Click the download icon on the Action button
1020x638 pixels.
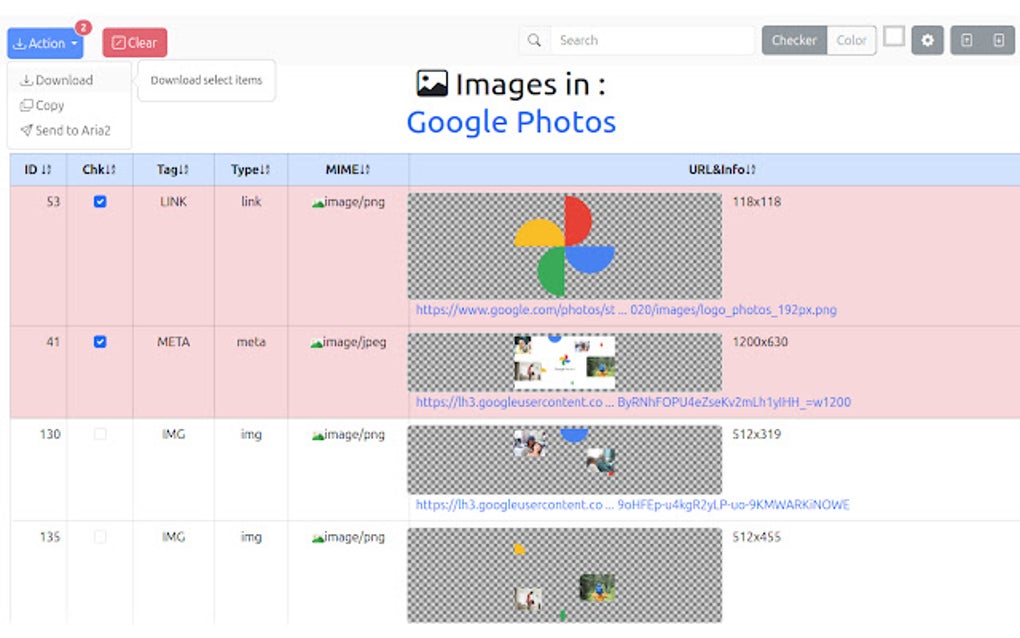coord(21,43)
